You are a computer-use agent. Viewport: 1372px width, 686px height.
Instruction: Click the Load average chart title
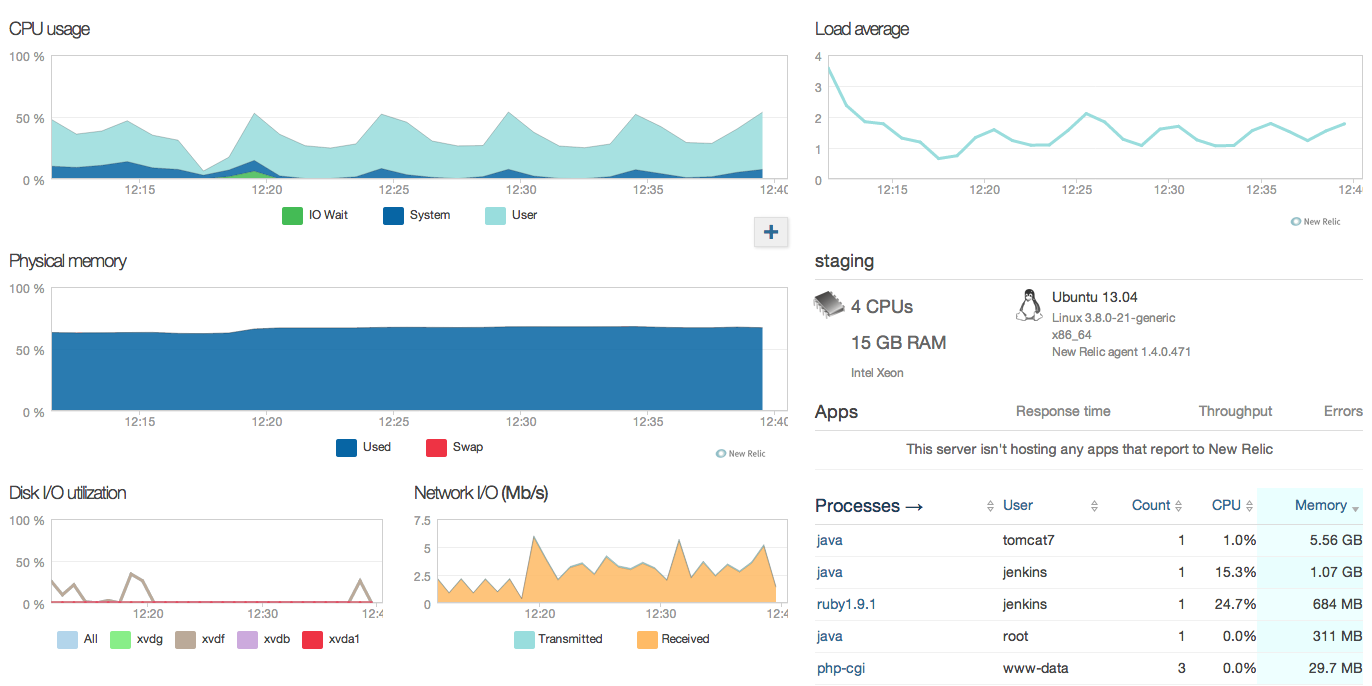(862, 29)
